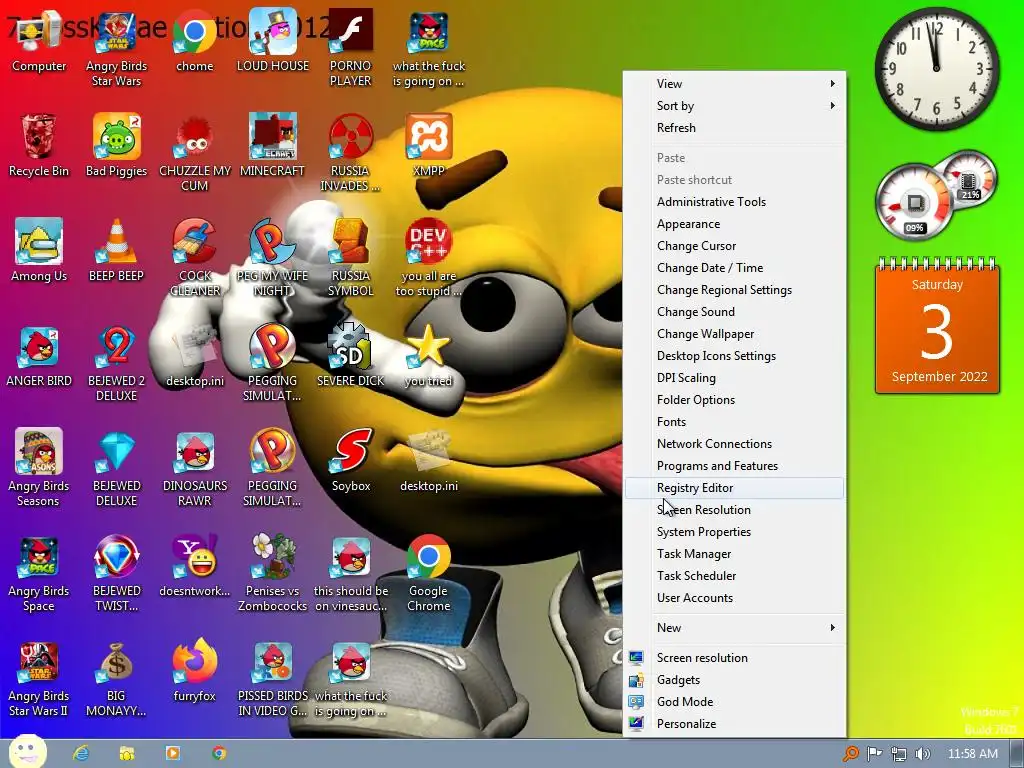Select BEJEWED TWIST shortcut icon
Screen dimensions: 1024x768
pyautogui.click(x=116, y=573)
